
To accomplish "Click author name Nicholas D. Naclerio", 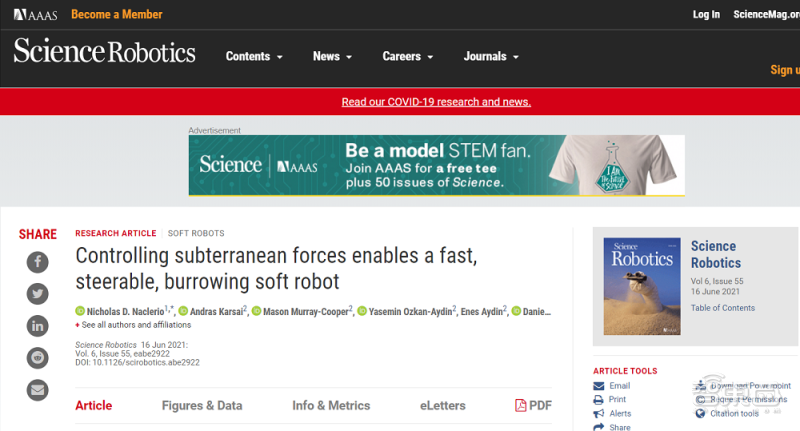I will click(x=126, y=312).
